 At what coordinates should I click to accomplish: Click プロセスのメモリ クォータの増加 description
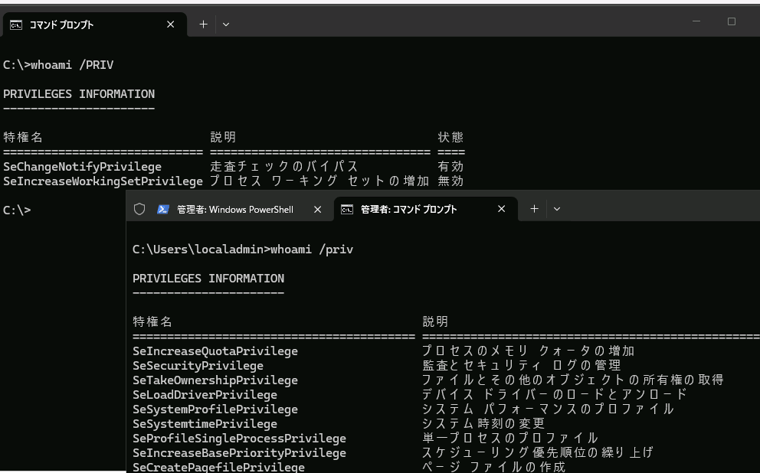[528, 351]
